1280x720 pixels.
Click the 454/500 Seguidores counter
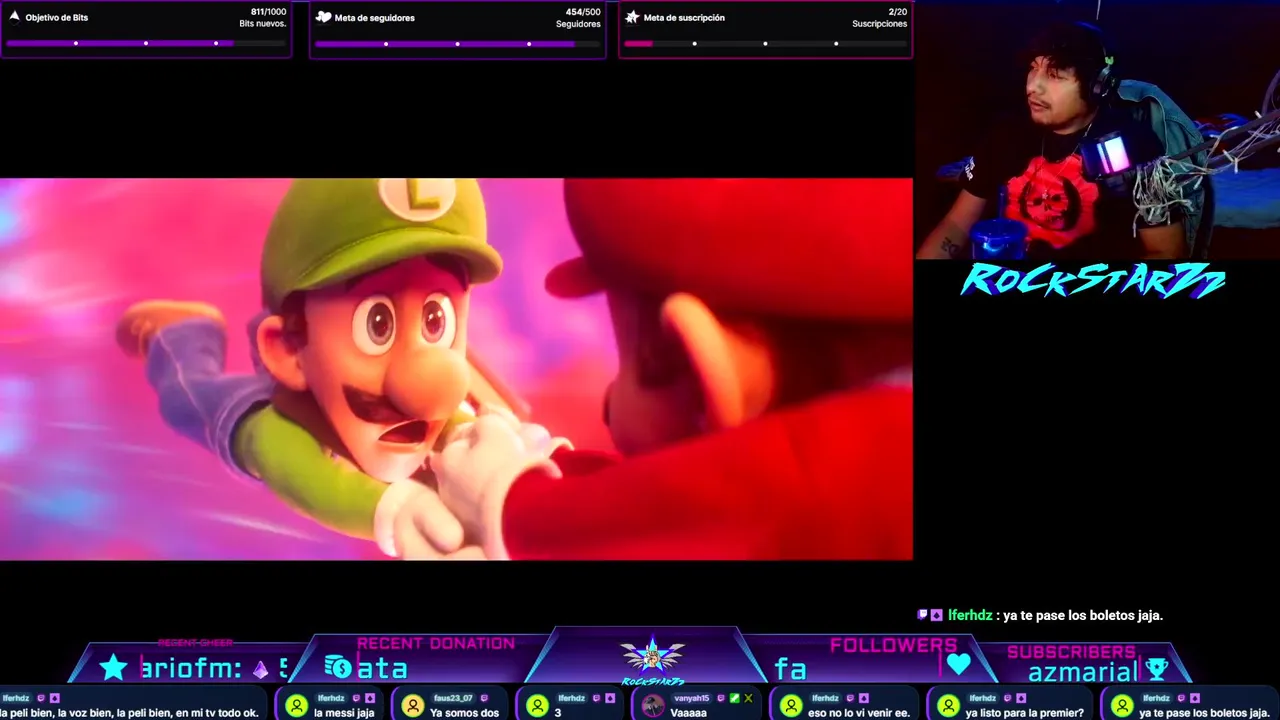tap(583, 12)
